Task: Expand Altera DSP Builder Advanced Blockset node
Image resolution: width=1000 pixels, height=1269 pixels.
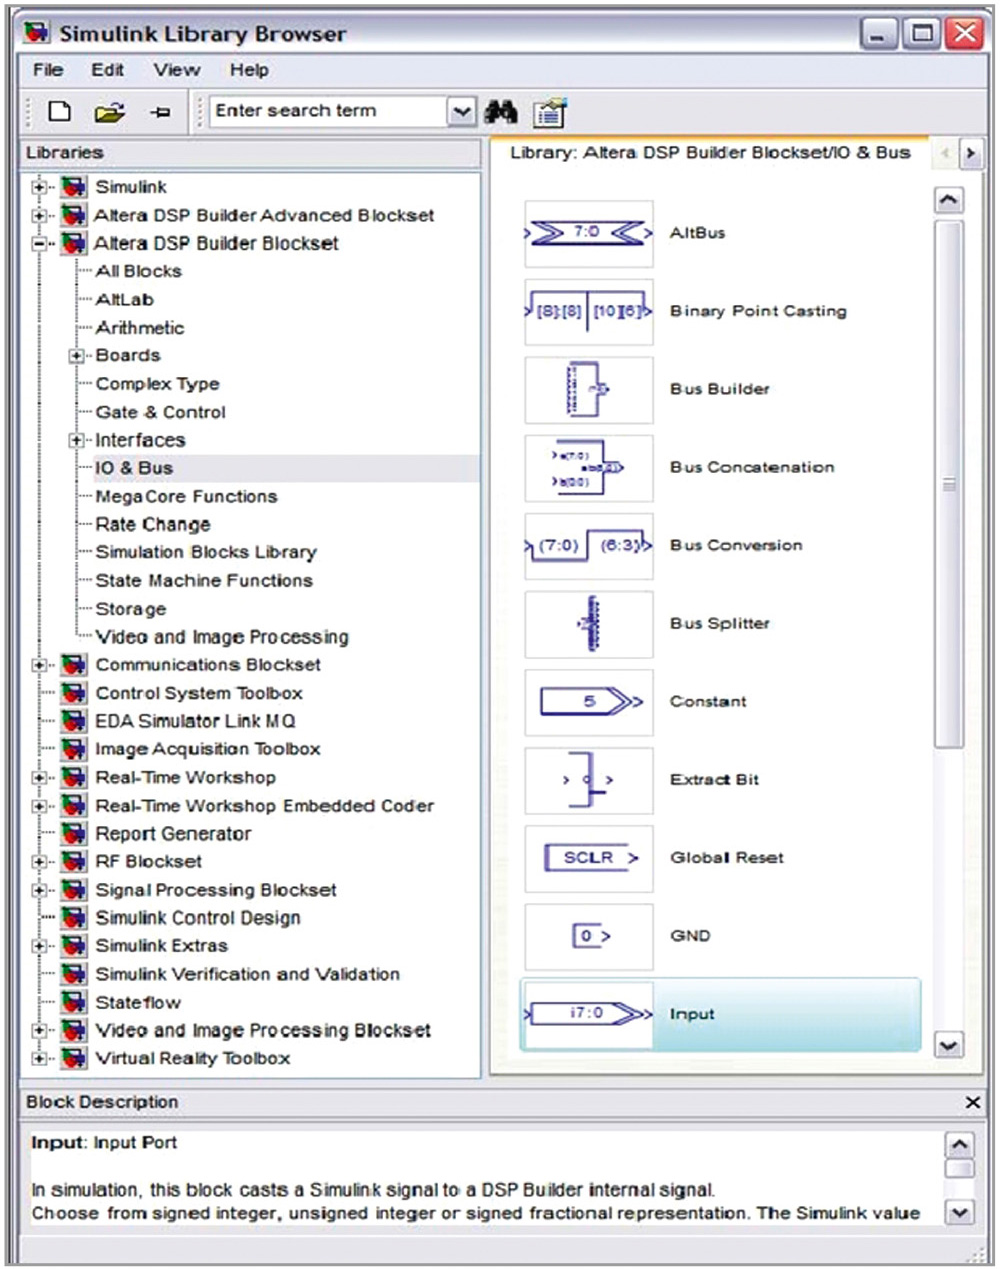Action: pos(40,215)
